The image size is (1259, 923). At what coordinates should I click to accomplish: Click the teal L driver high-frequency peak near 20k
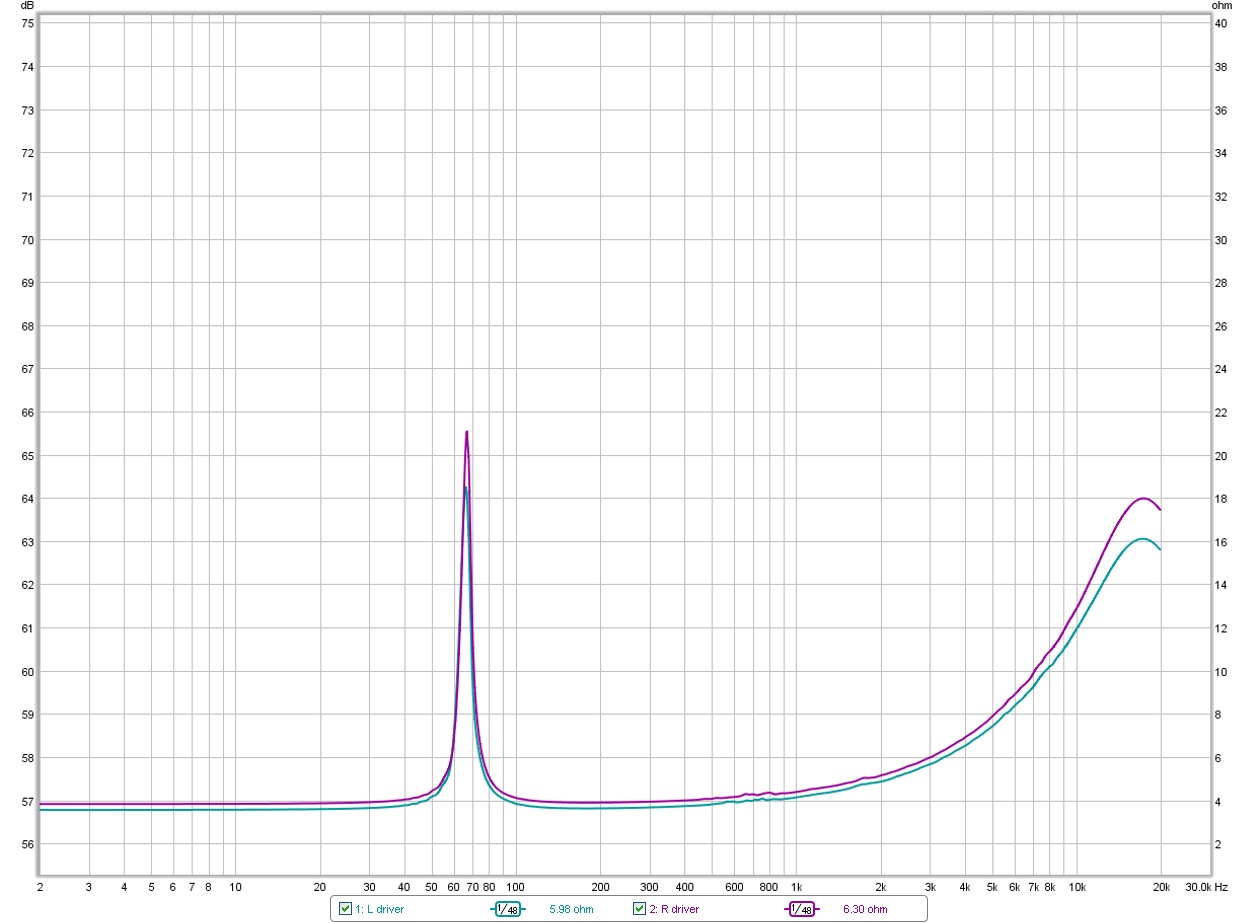click(x=1142, y=539)
